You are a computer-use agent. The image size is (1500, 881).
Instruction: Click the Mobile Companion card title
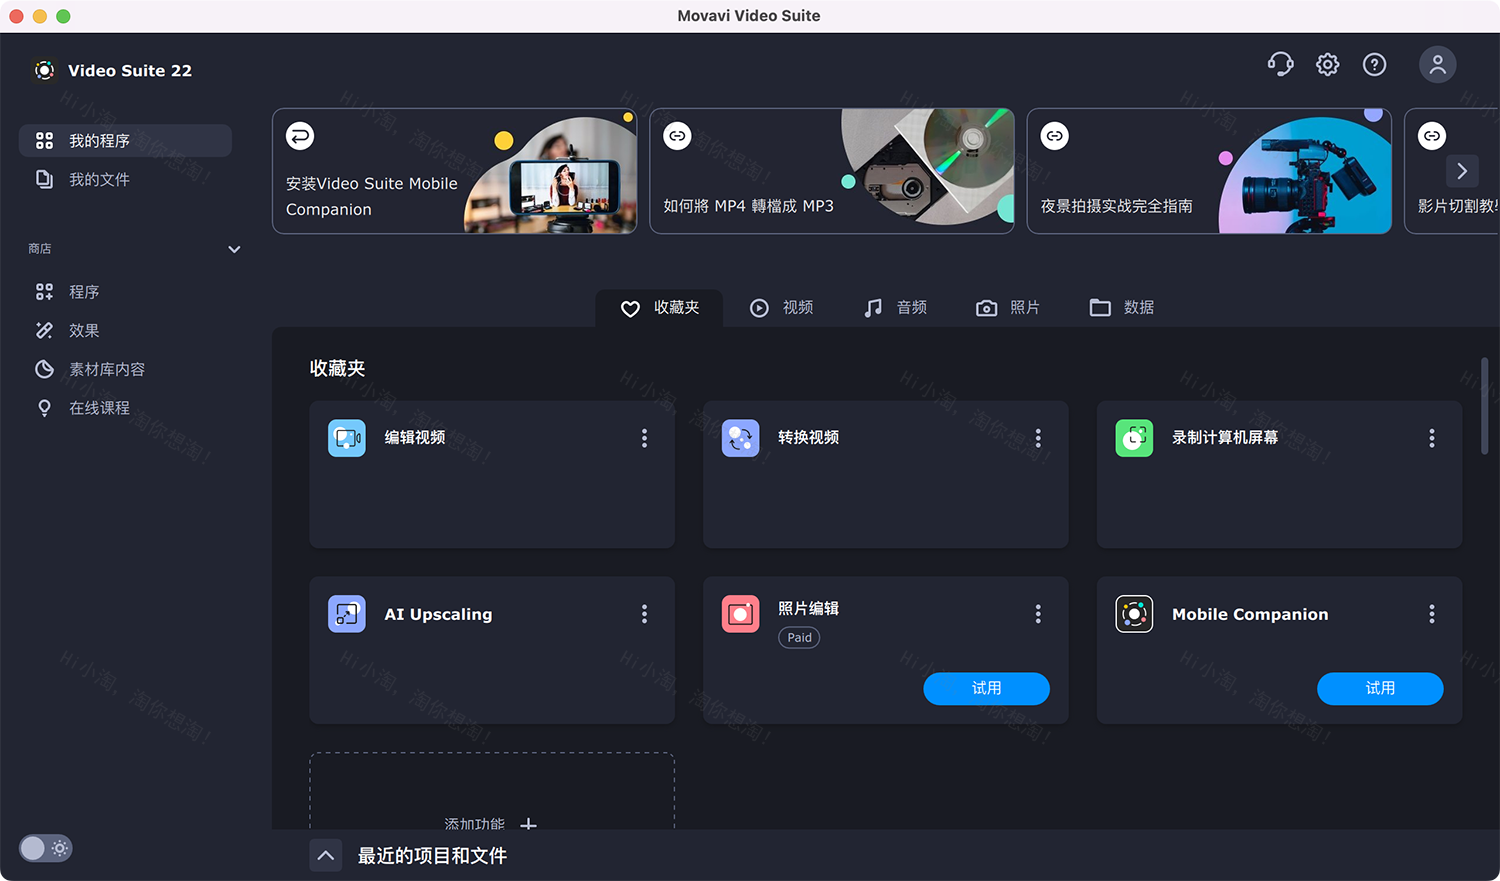pyautogui.click(x=1250, y=614)
